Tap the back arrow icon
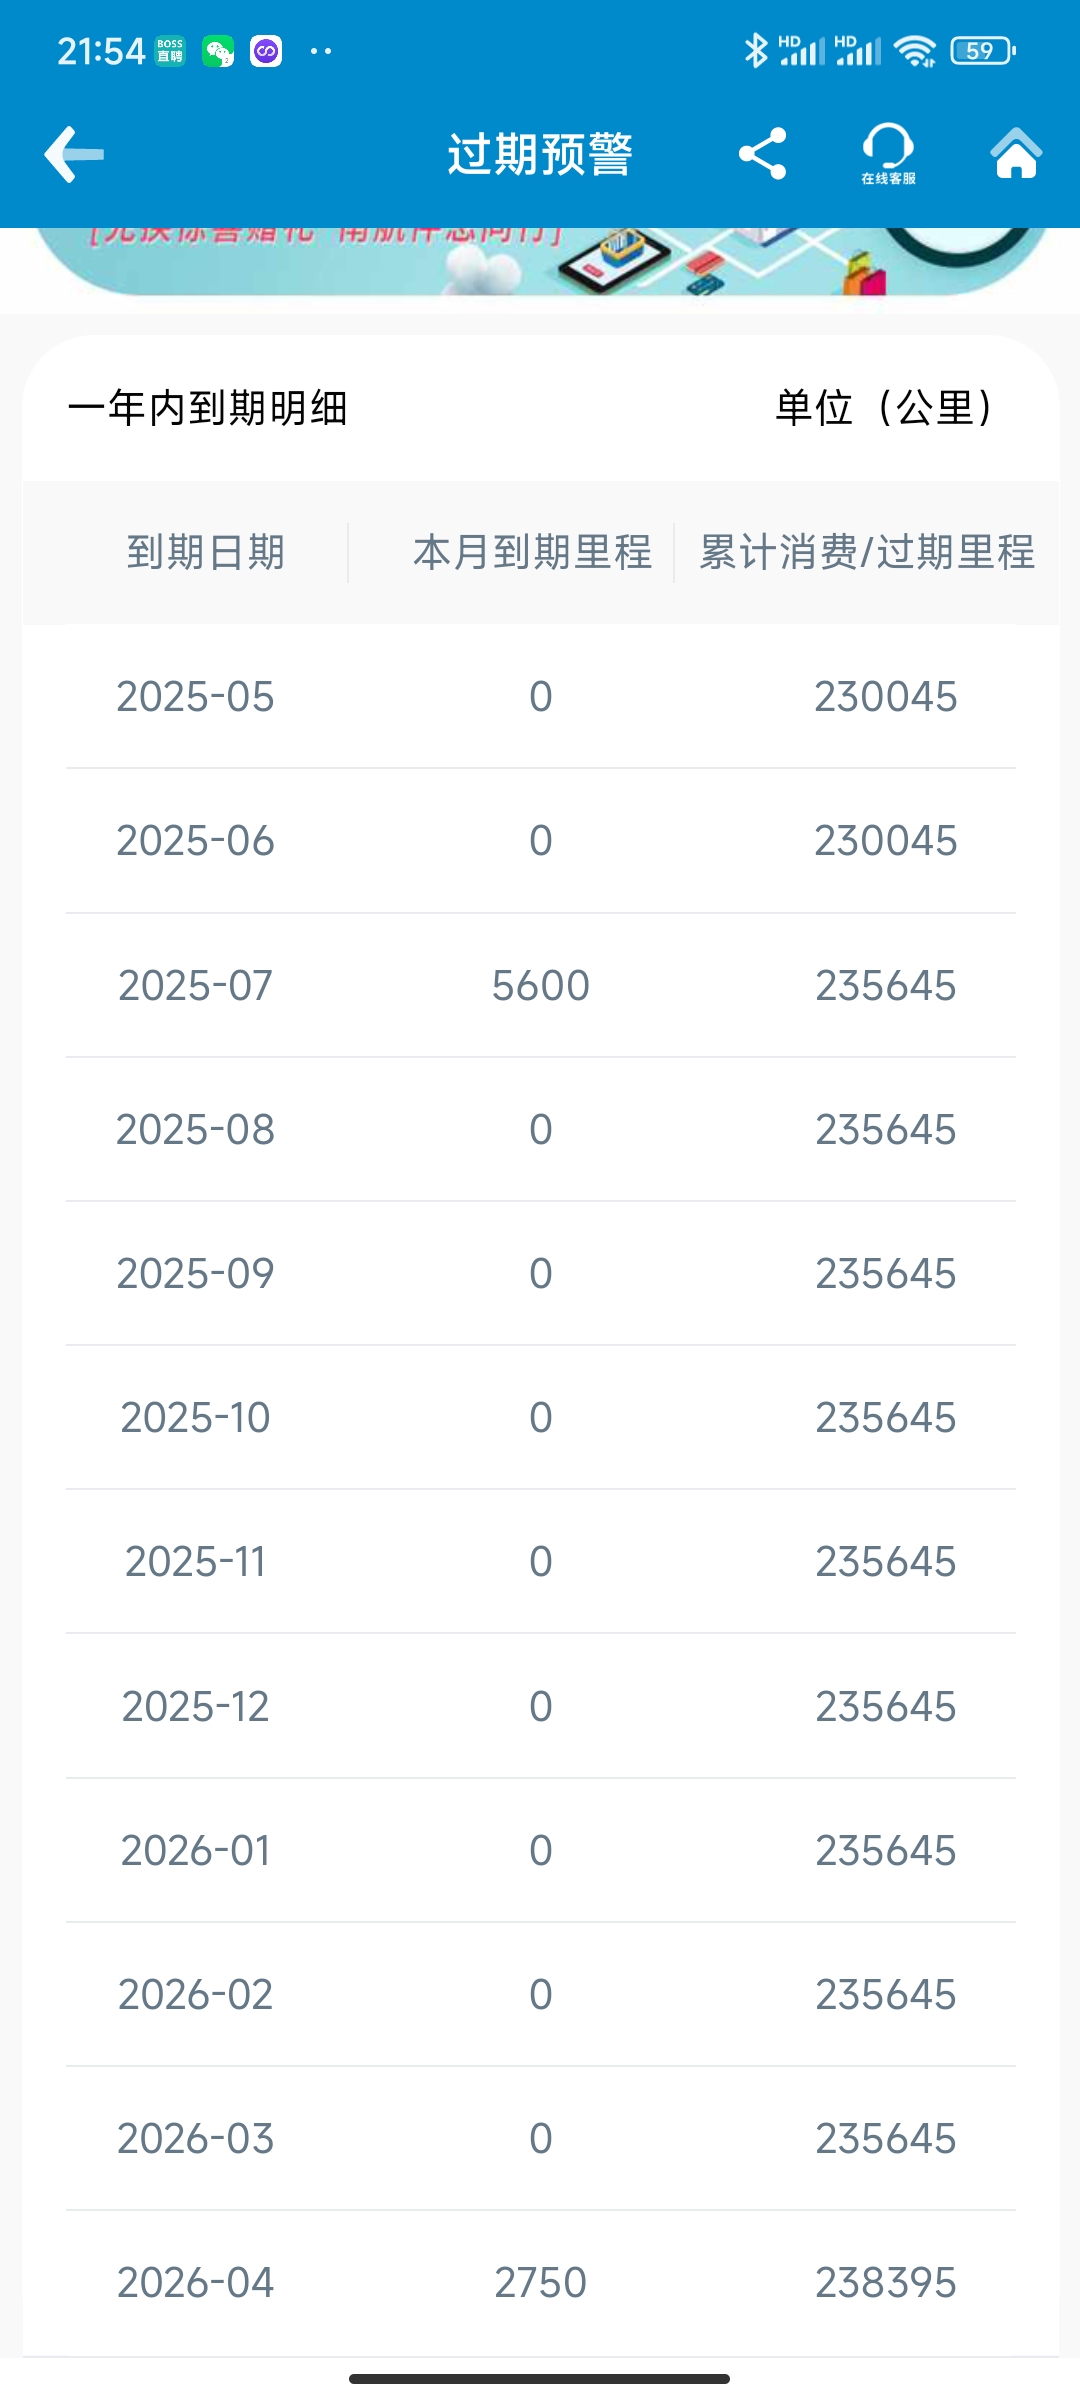 click(x=74, y=154)
